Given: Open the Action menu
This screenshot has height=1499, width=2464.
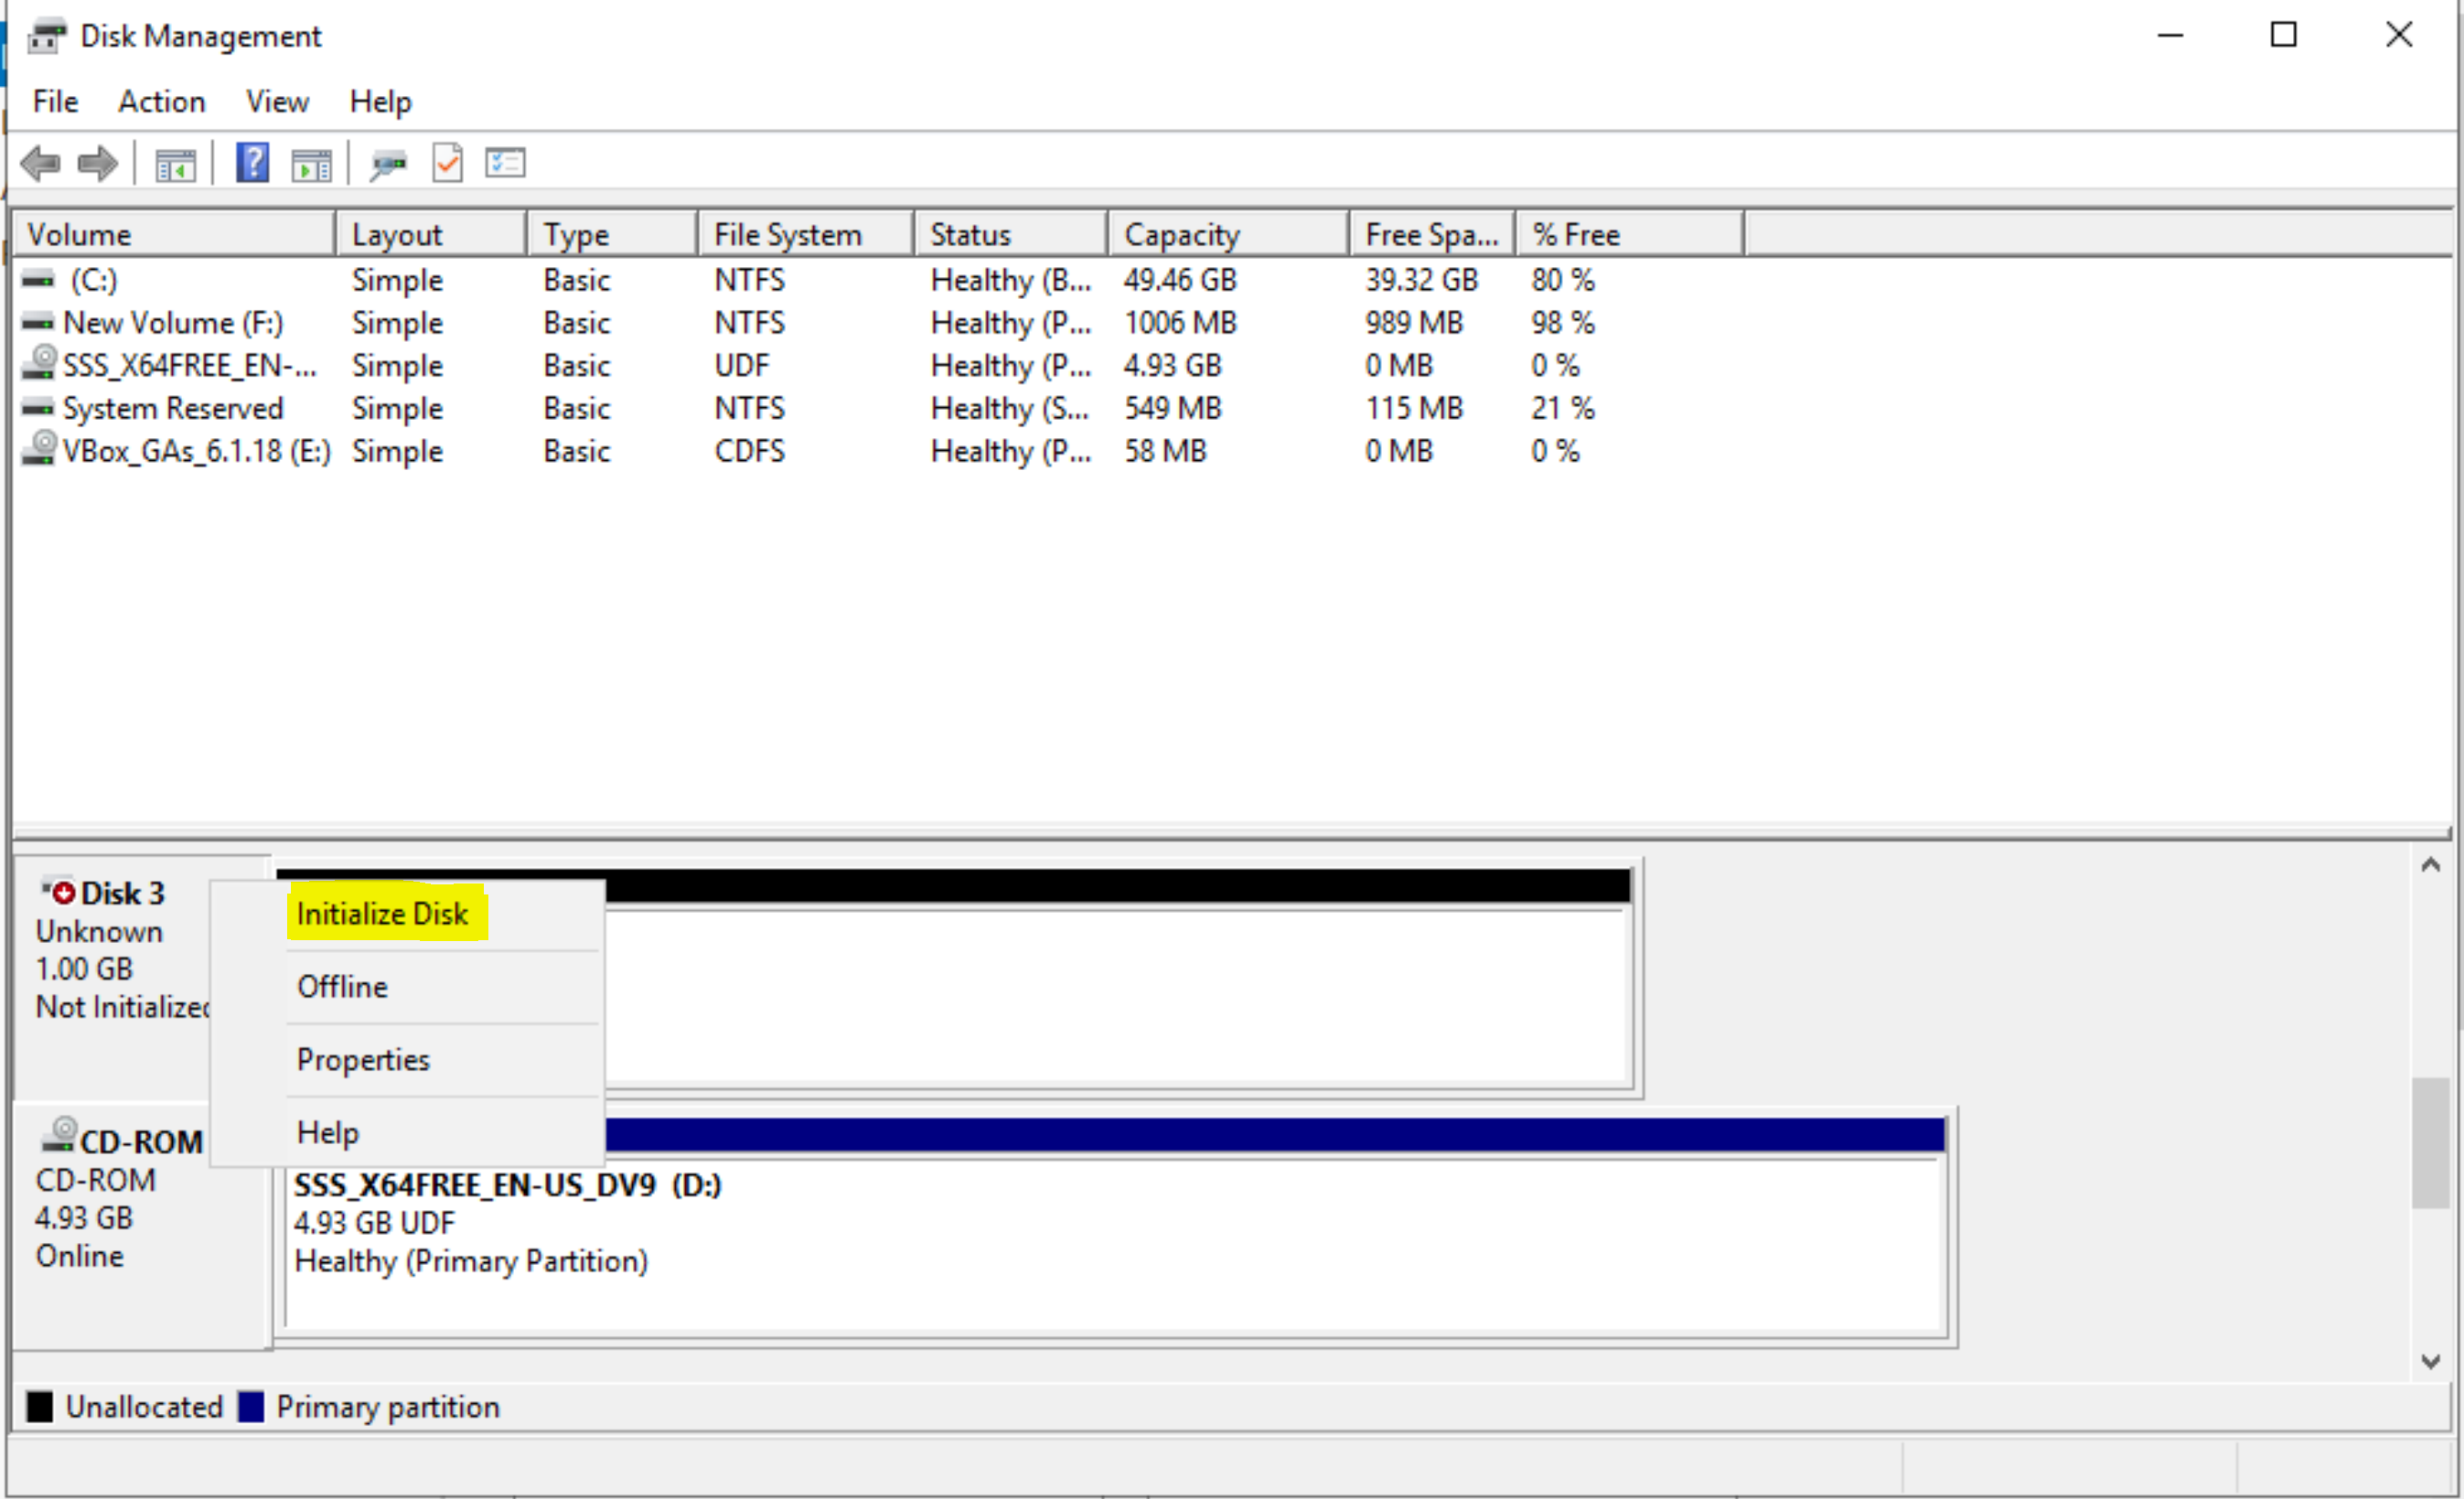Looking at the screenshot, I should click(162, 102).
